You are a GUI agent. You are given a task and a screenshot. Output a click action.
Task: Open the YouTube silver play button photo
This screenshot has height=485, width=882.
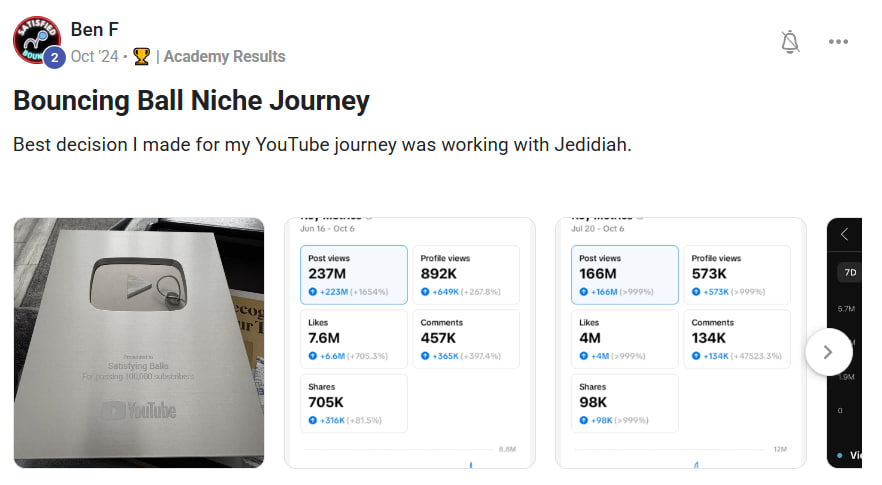pyautogui.click(x=139, y=343)
